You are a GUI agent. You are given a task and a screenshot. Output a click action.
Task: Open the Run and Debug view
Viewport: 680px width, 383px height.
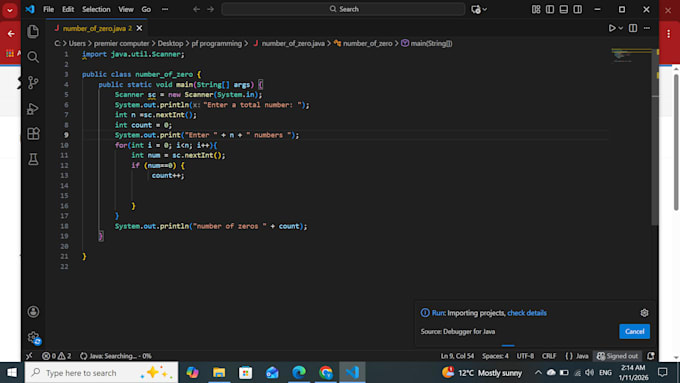coord(33,108)
